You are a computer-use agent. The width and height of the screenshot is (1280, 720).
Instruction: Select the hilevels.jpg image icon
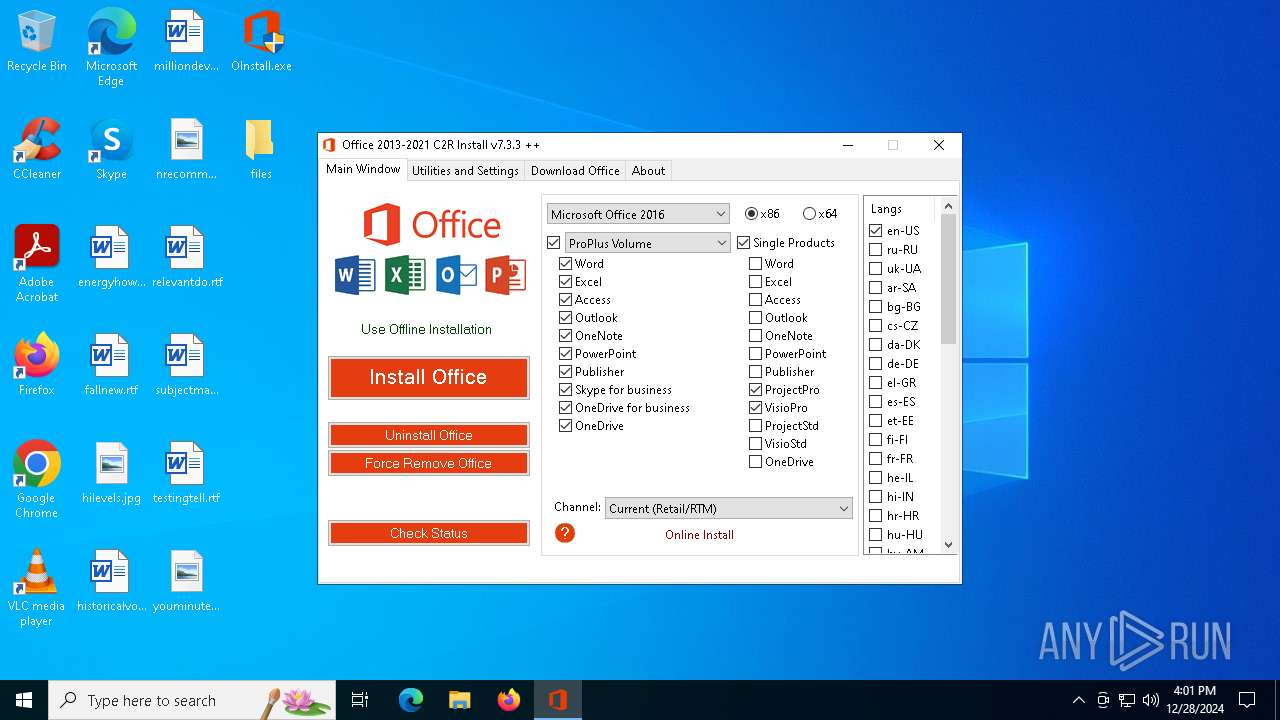pyautogui.click(x=111, y=474)
